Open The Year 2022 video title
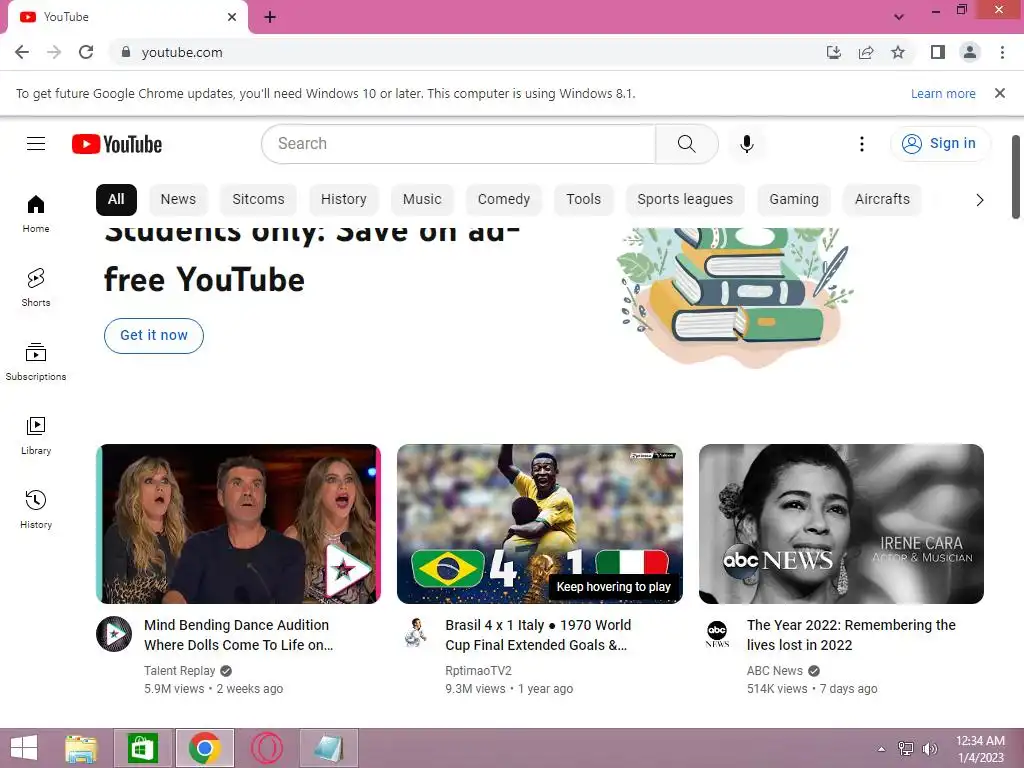This screenshot has height=768, width=1024. [x=851, y=635]
